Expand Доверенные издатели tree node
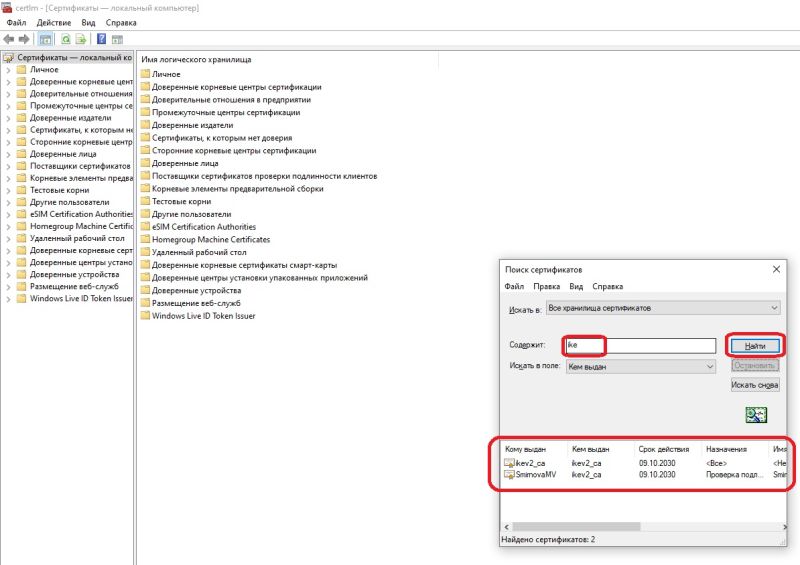 tap(8, 118)
